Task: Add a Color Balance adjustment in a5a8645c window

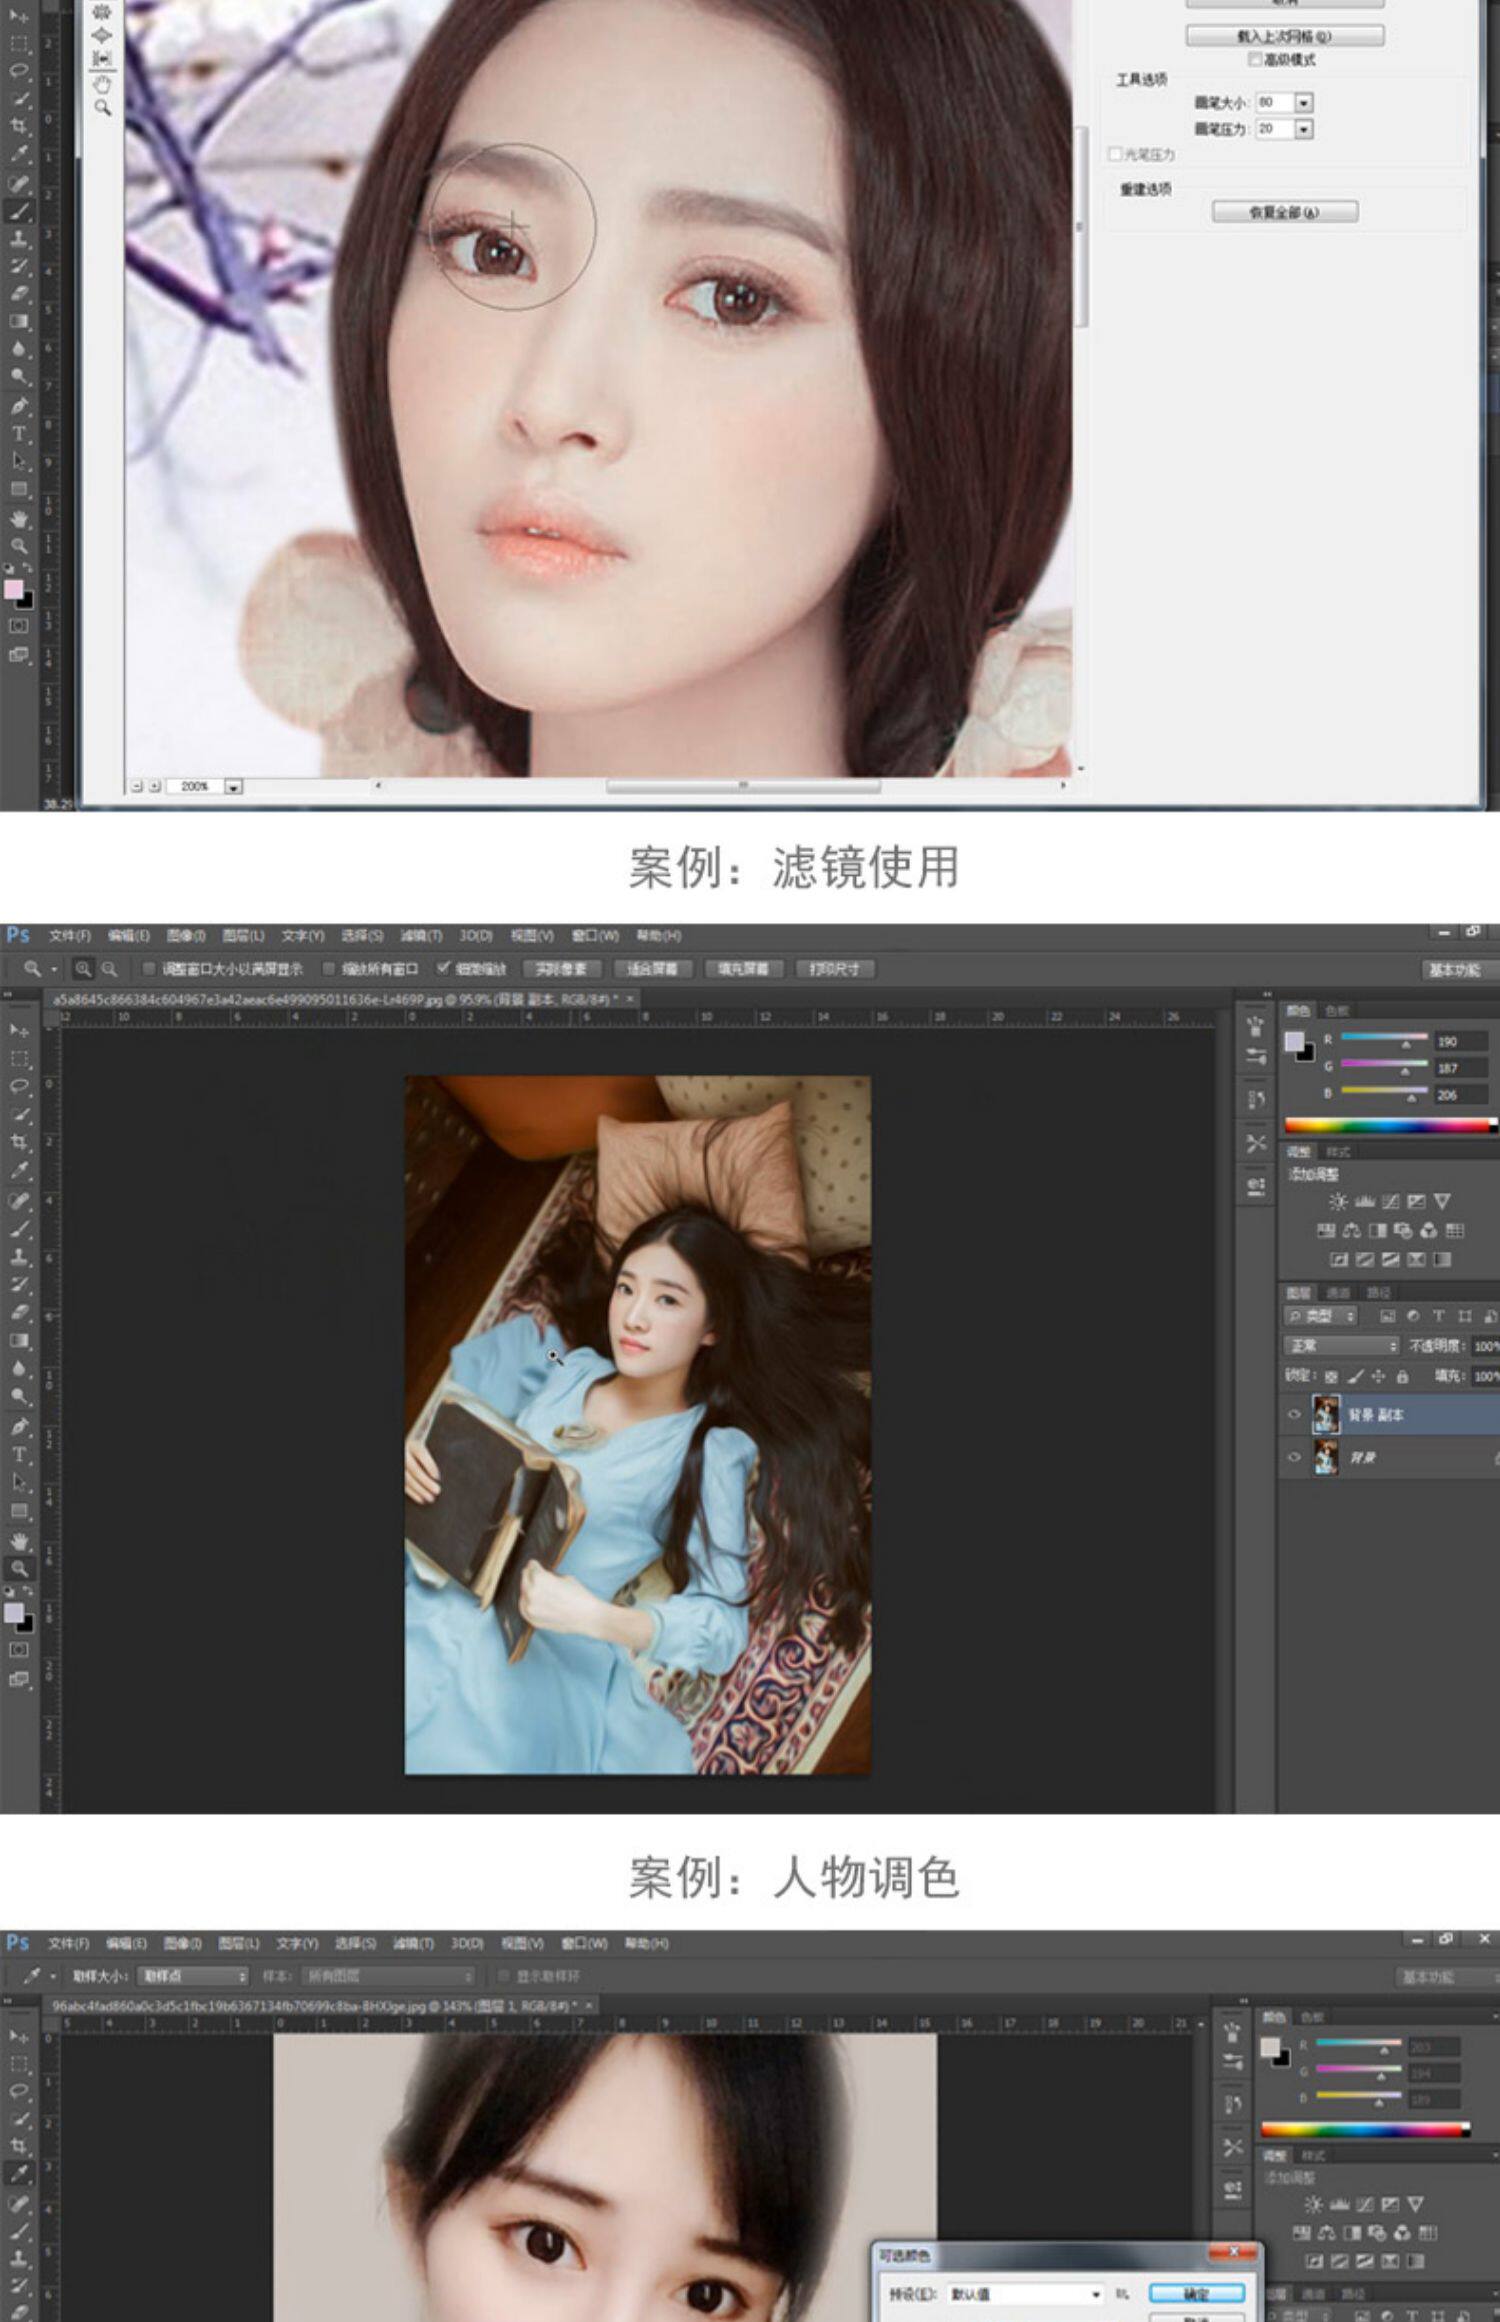Action: (x=1352, y=1230)
